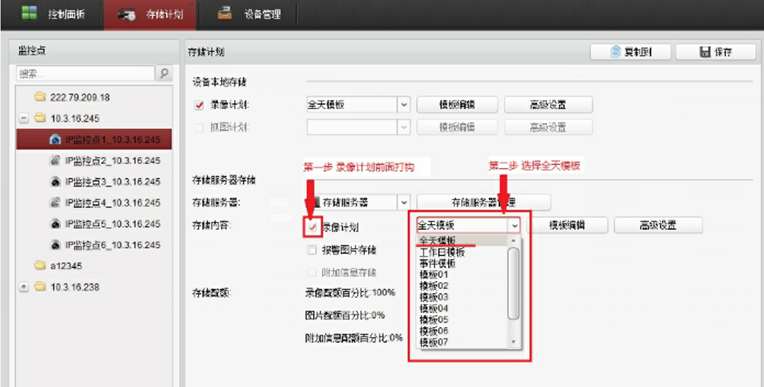This screenshot has width=764, height=387.
Task: Click 高级设置 button in 抓图计划 row
Action: (x=548, y=127)
